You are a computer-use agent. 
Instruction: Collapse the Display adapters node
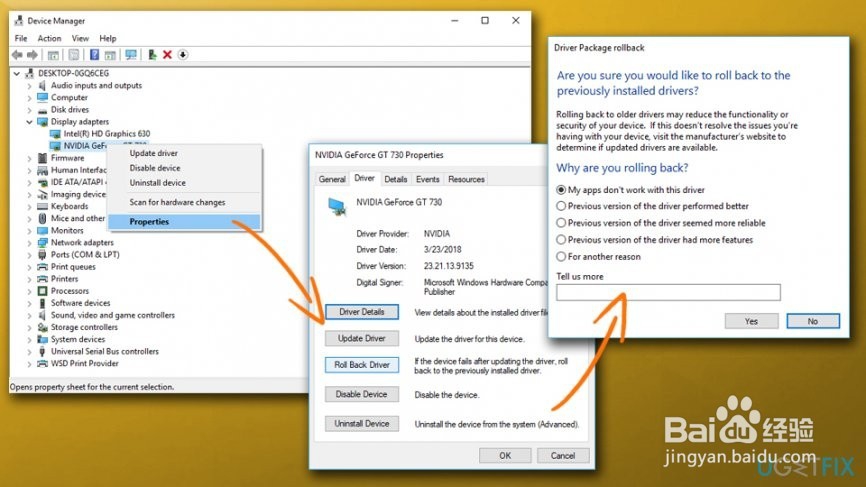(29, 122)
